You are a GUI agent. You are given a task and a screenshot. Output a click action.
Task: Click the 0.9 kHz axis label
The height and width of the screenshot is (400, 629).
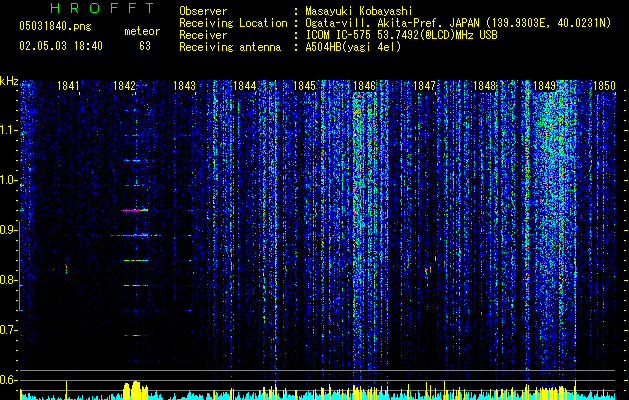click(x=7, y=230)
